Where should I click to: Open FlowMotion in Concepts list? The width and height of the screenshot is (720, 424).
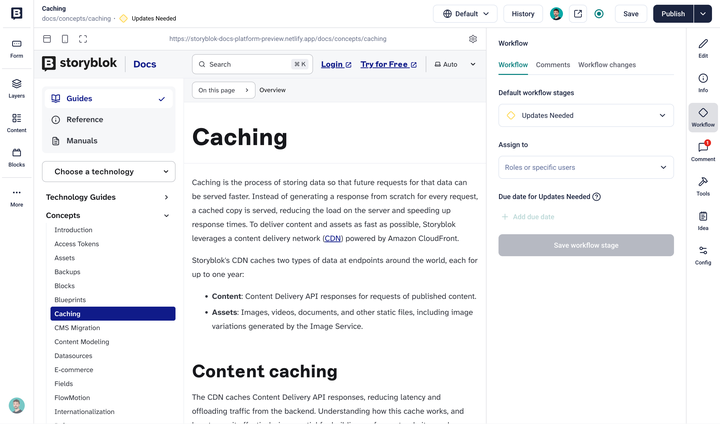(72, 398)
